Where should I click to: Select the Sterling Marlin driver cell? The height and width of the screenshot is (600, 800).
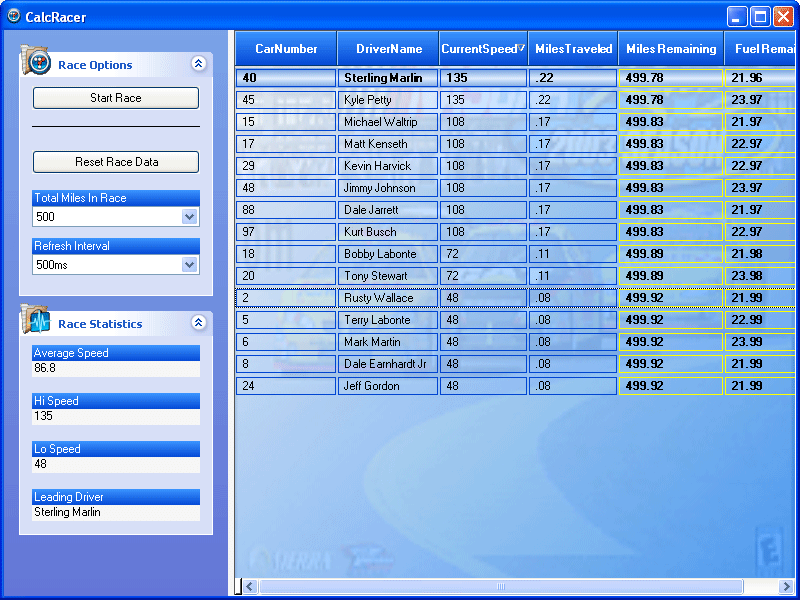388,78
